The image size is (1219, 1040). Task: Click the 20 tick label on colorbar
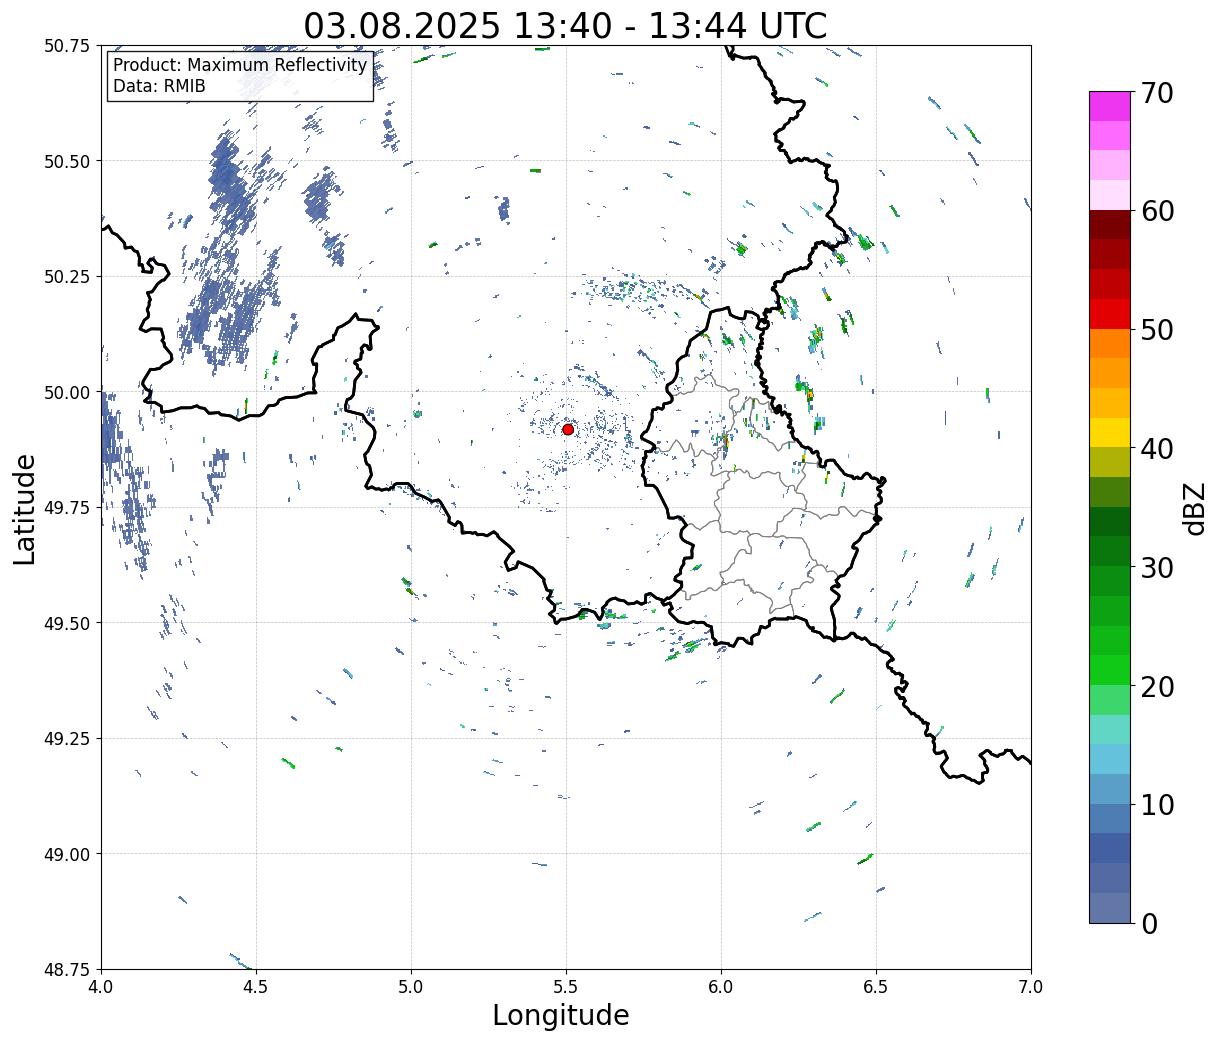1157,686
